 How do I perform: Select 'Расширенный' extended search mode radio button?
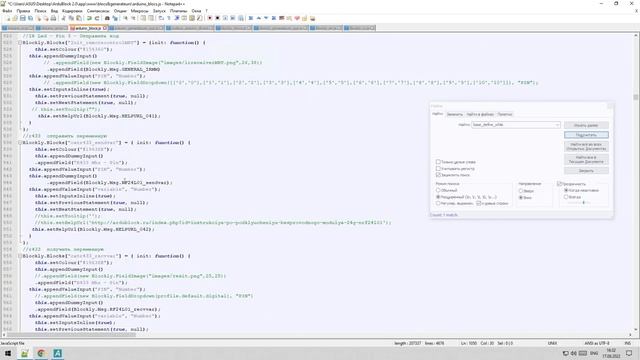pyautogui.click(x=438, y=197)
